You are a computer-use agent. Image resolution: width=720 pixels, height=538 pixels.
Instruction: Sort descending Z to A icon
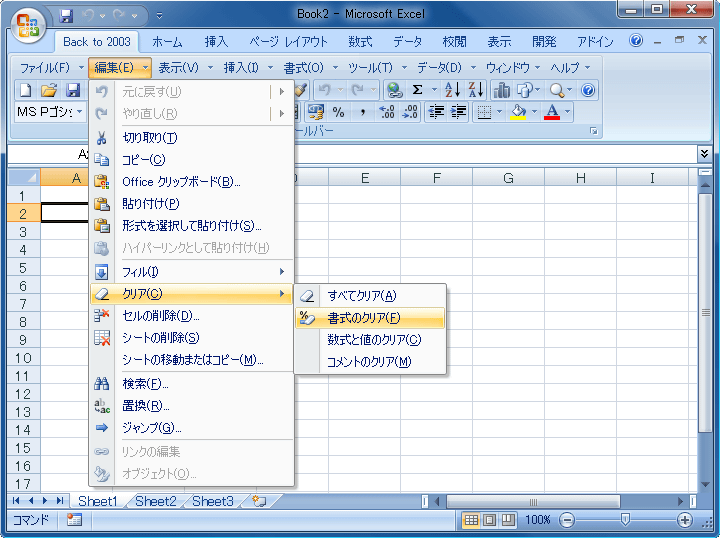coord(476,90)
